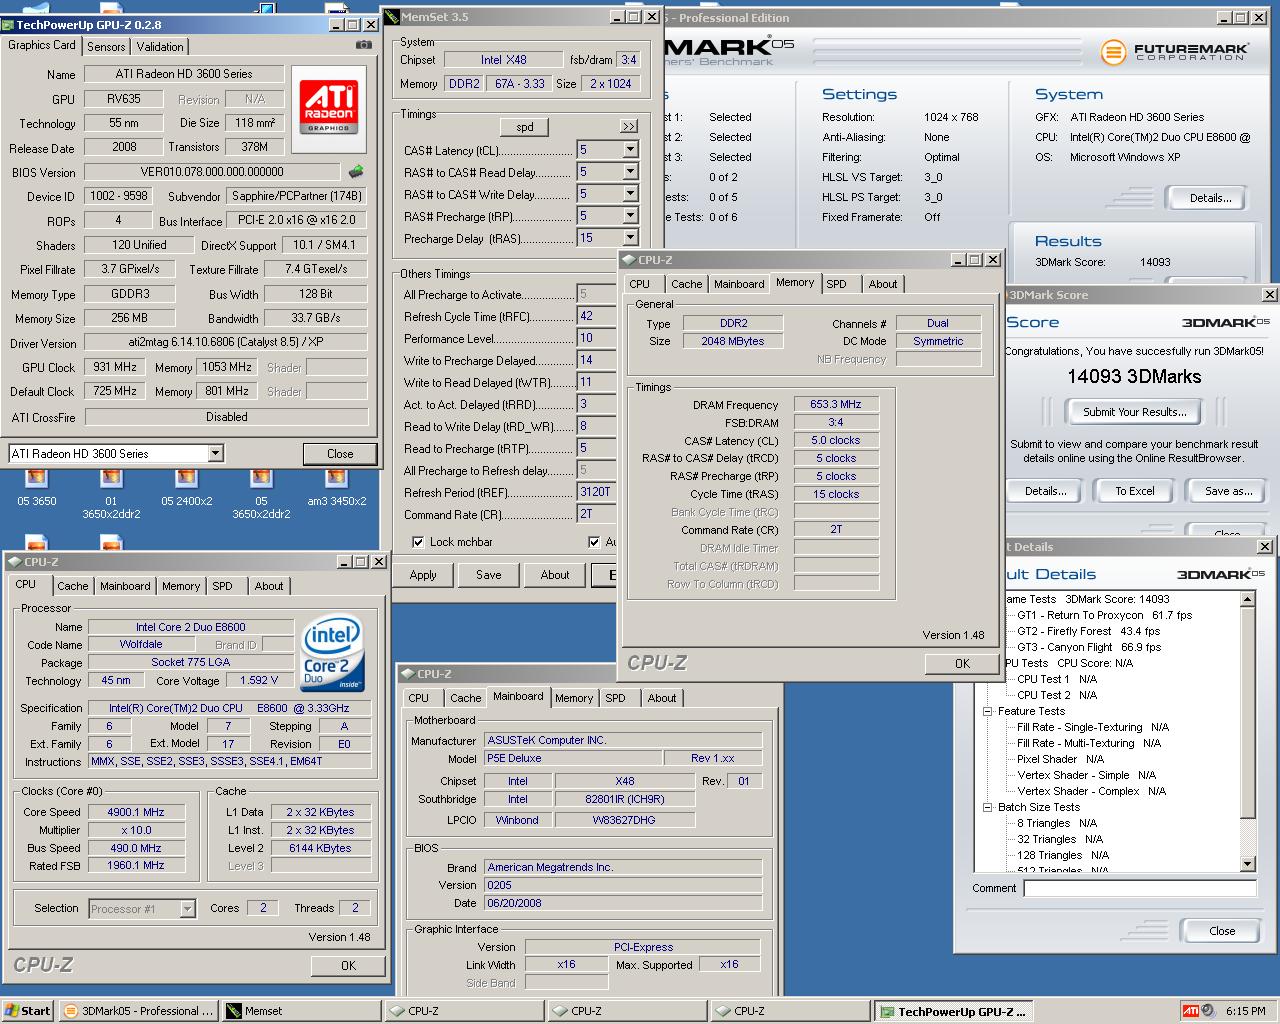The image size is (1280, 1024).
Task: Select desktop icon 'am3 3450x2'
Action: (336, 485)
